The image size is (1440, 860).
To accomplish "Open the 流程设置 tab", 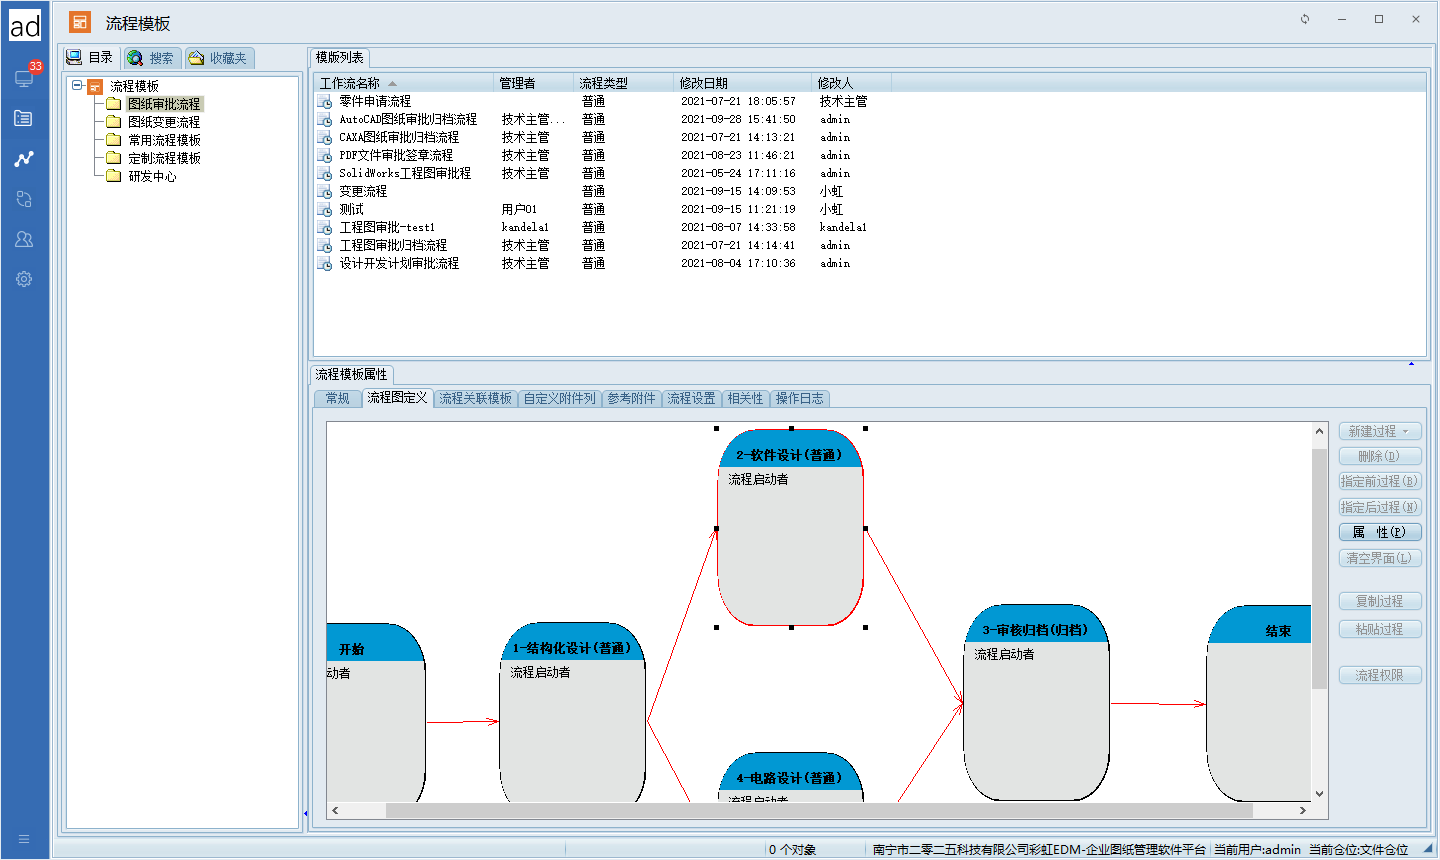I will [692, 398].
